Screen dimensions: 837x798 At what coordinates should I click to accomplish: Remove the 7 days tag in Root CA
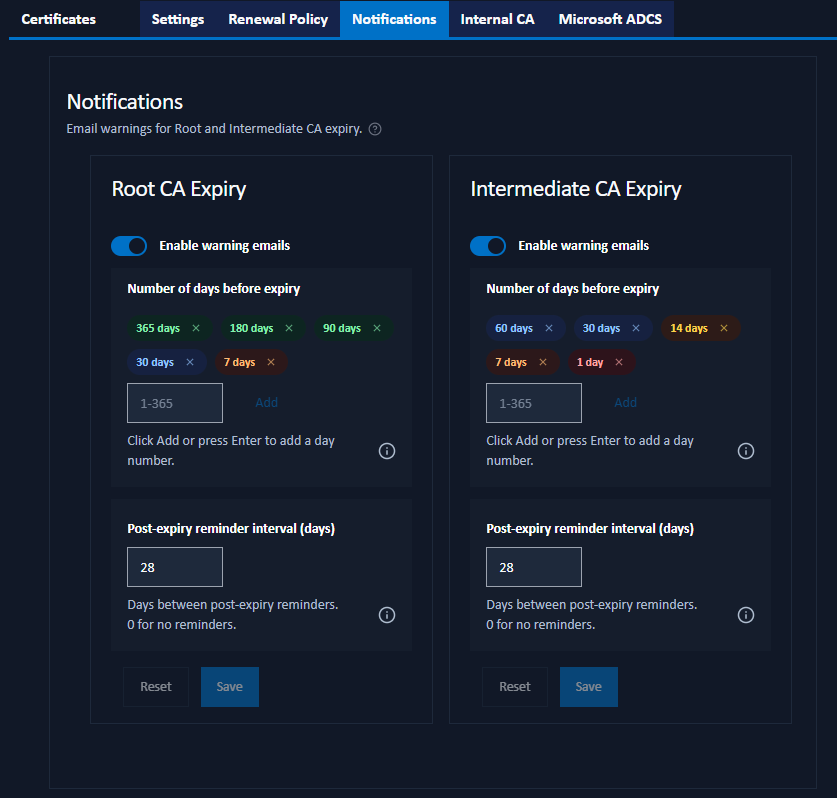[x=271, y=362]
